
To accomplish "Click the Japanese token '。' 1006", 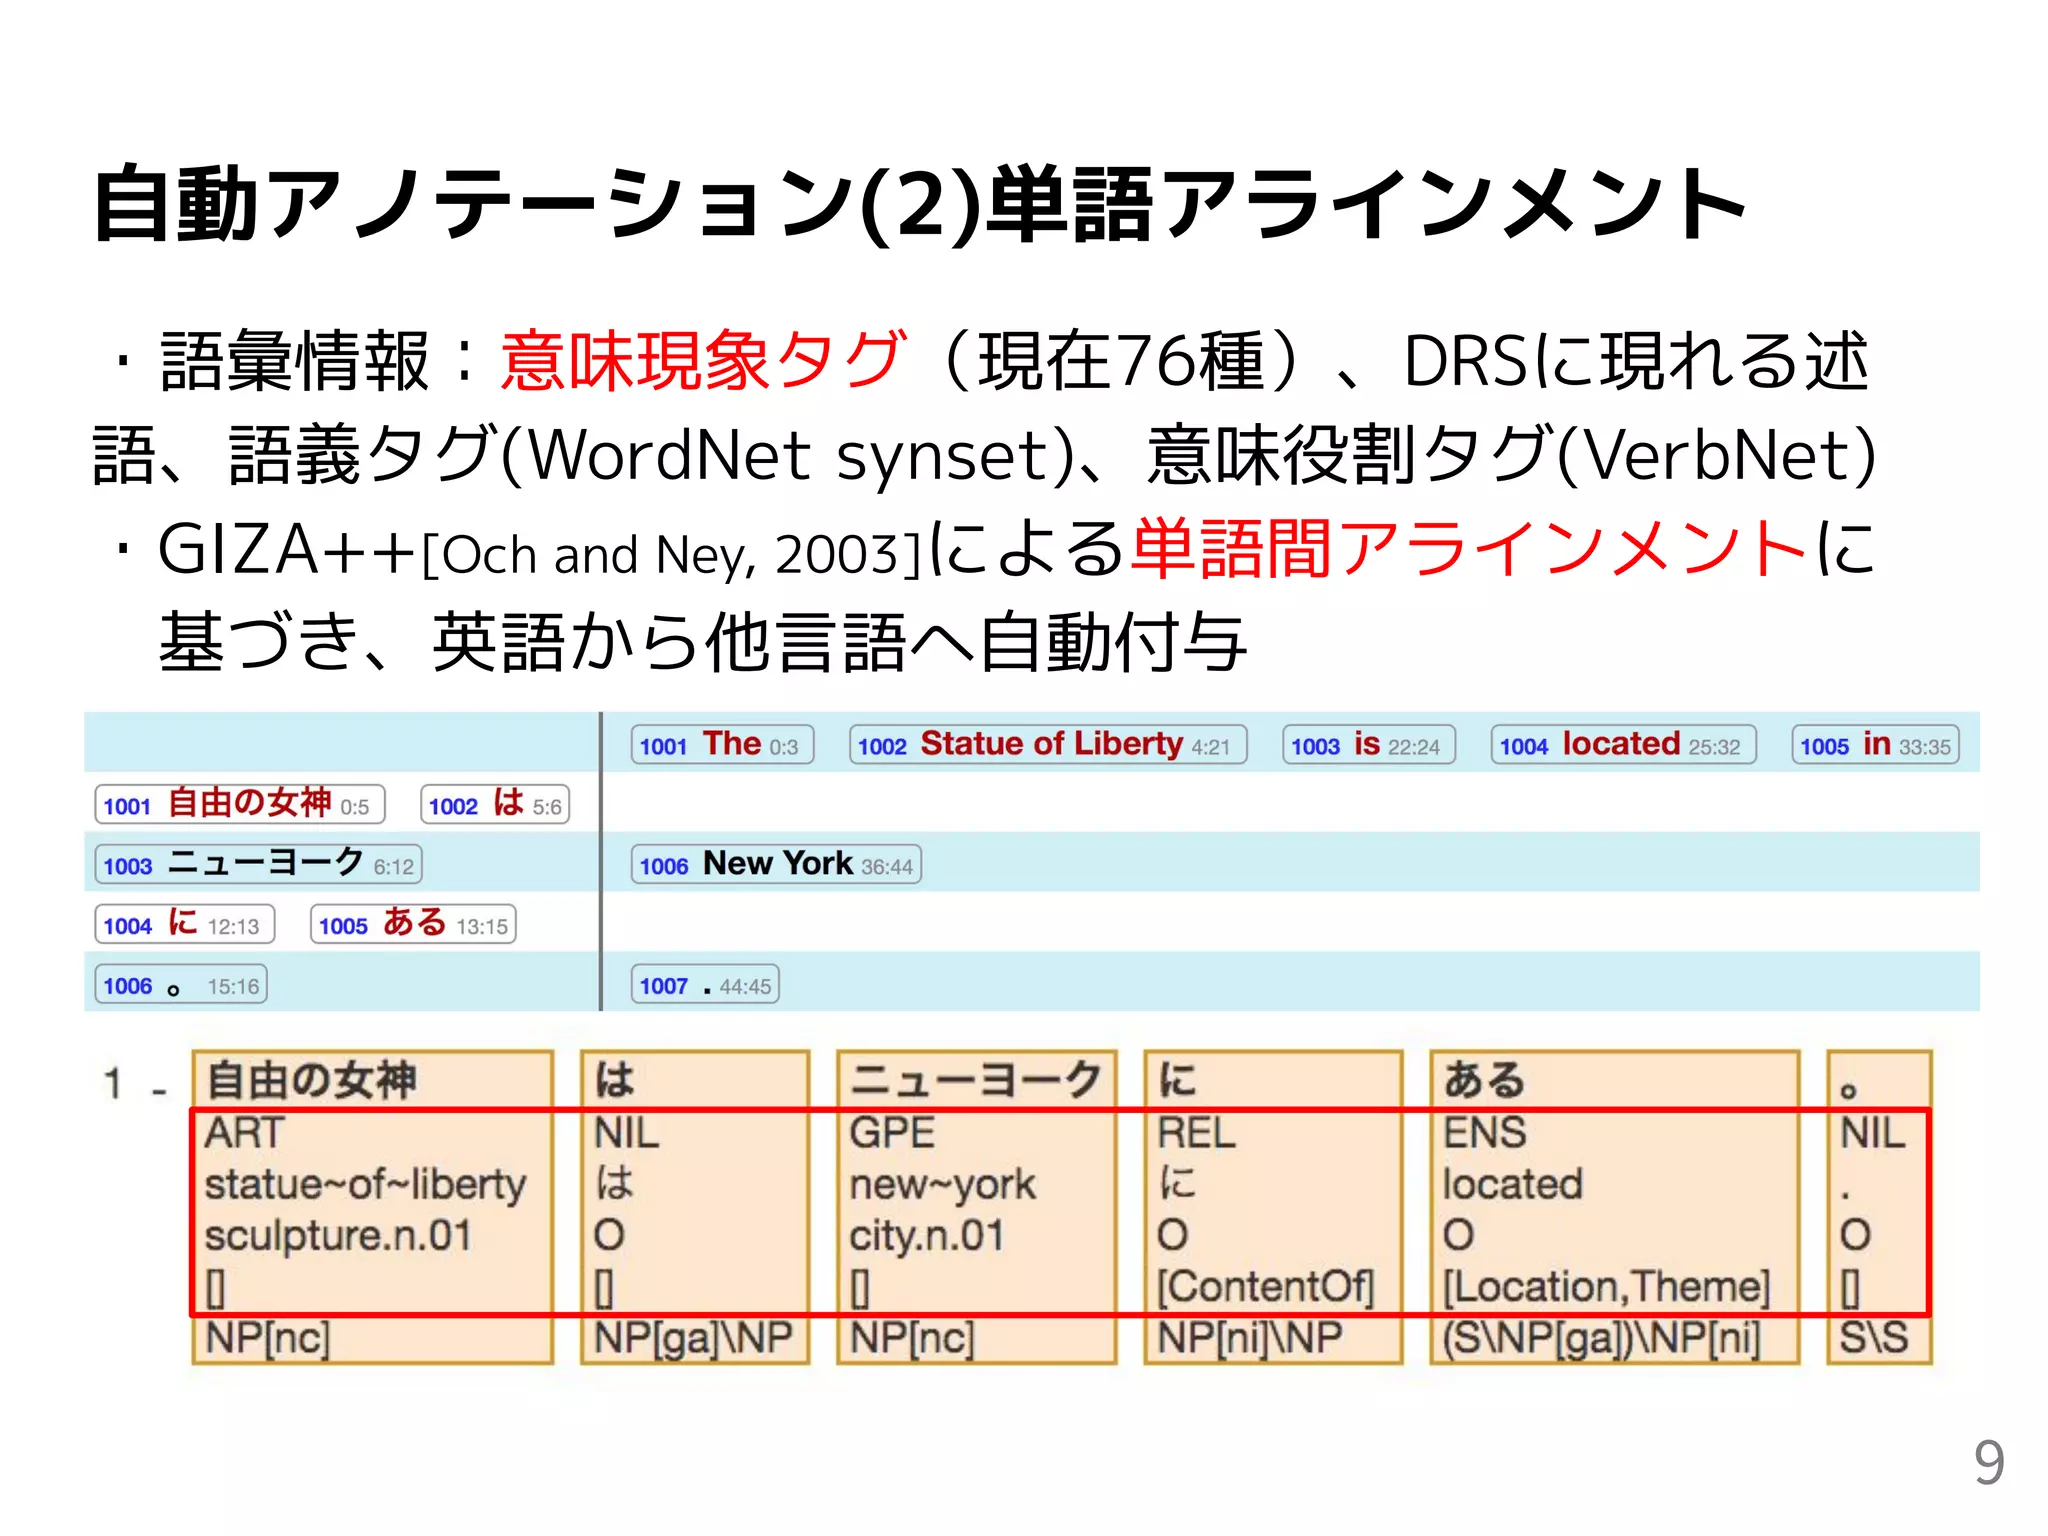I will click(181, 985).
